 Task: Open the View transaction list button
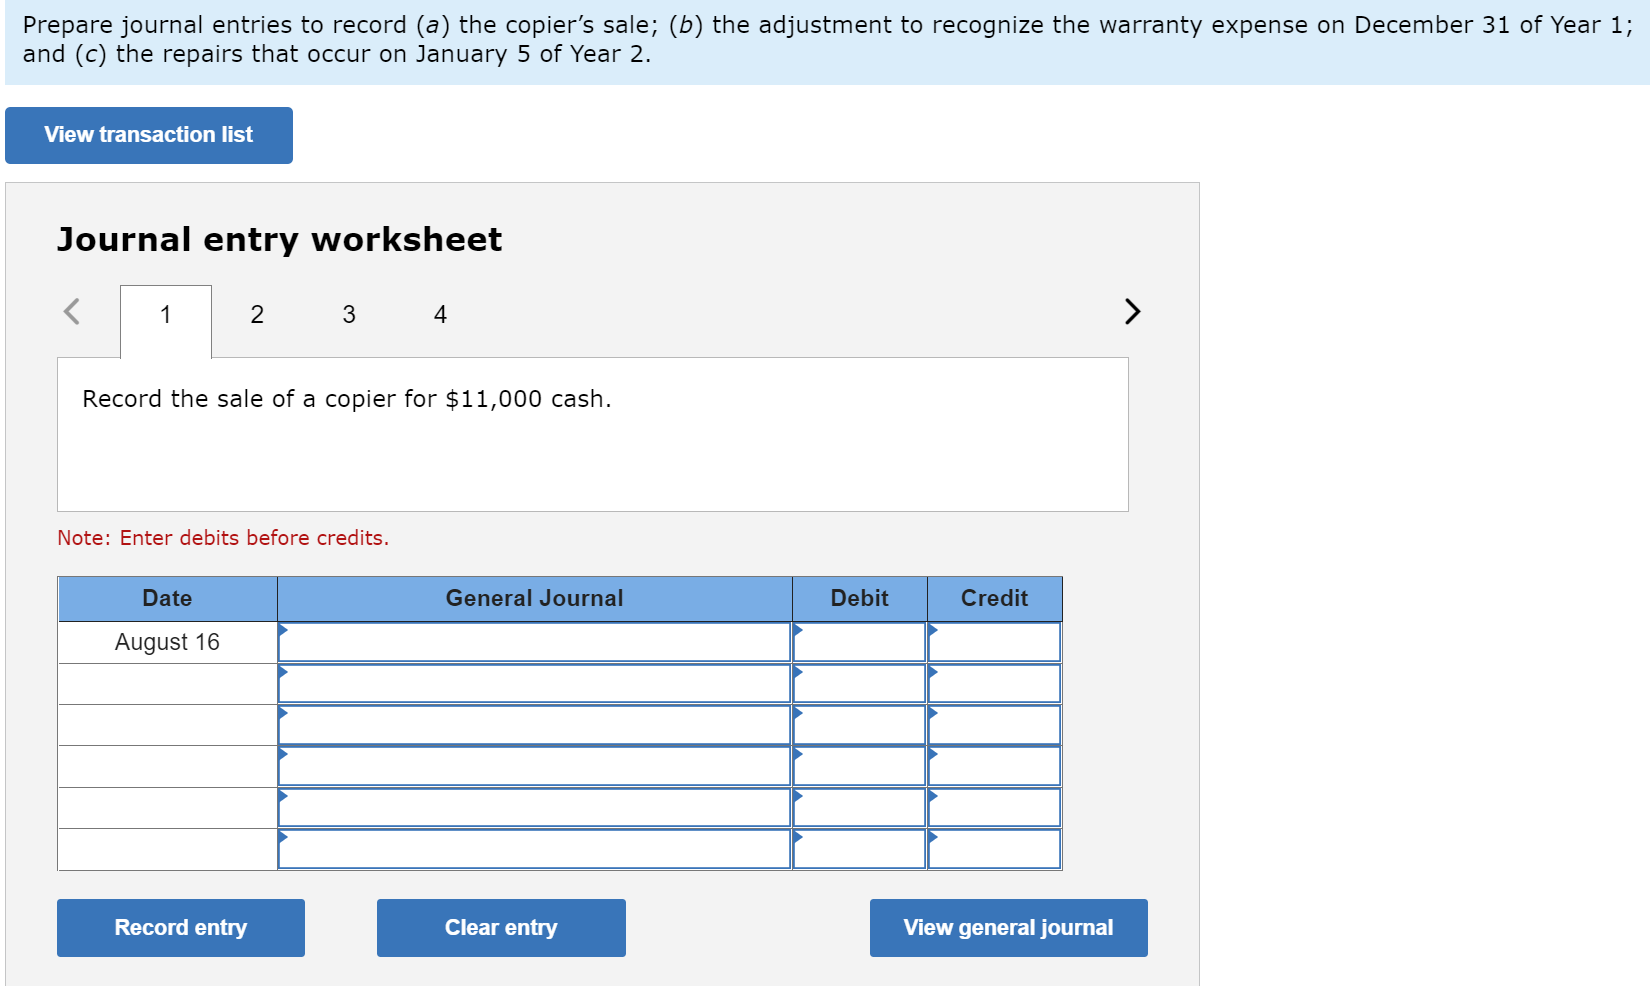point(149,135)
